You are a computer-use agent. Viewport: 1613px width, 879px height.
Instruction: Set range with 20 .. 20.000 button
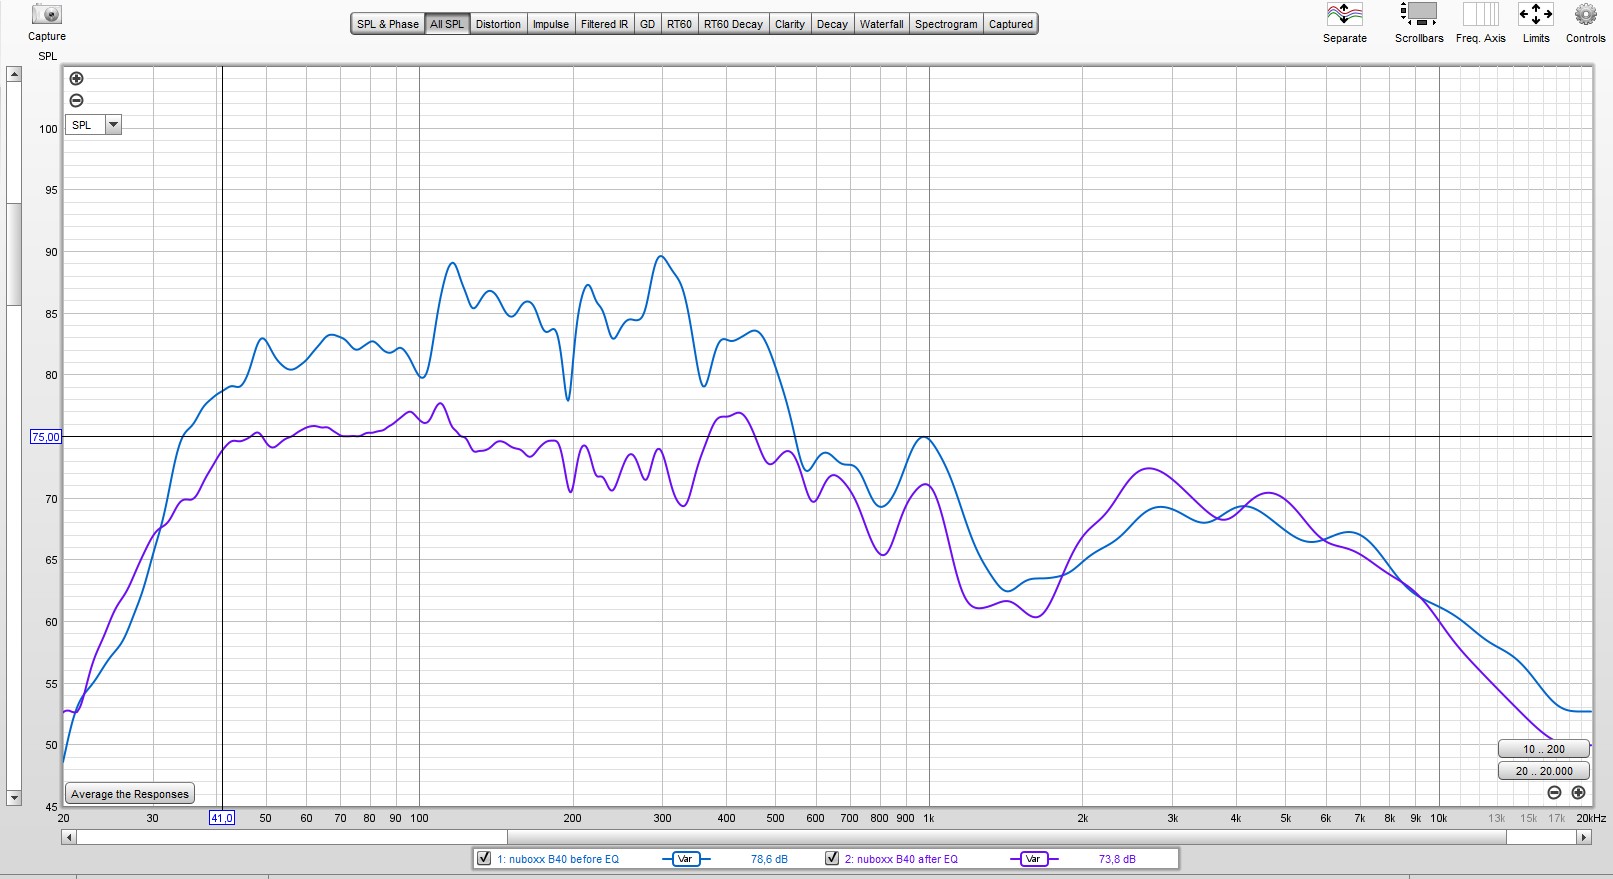click(x=1543, y=771)
